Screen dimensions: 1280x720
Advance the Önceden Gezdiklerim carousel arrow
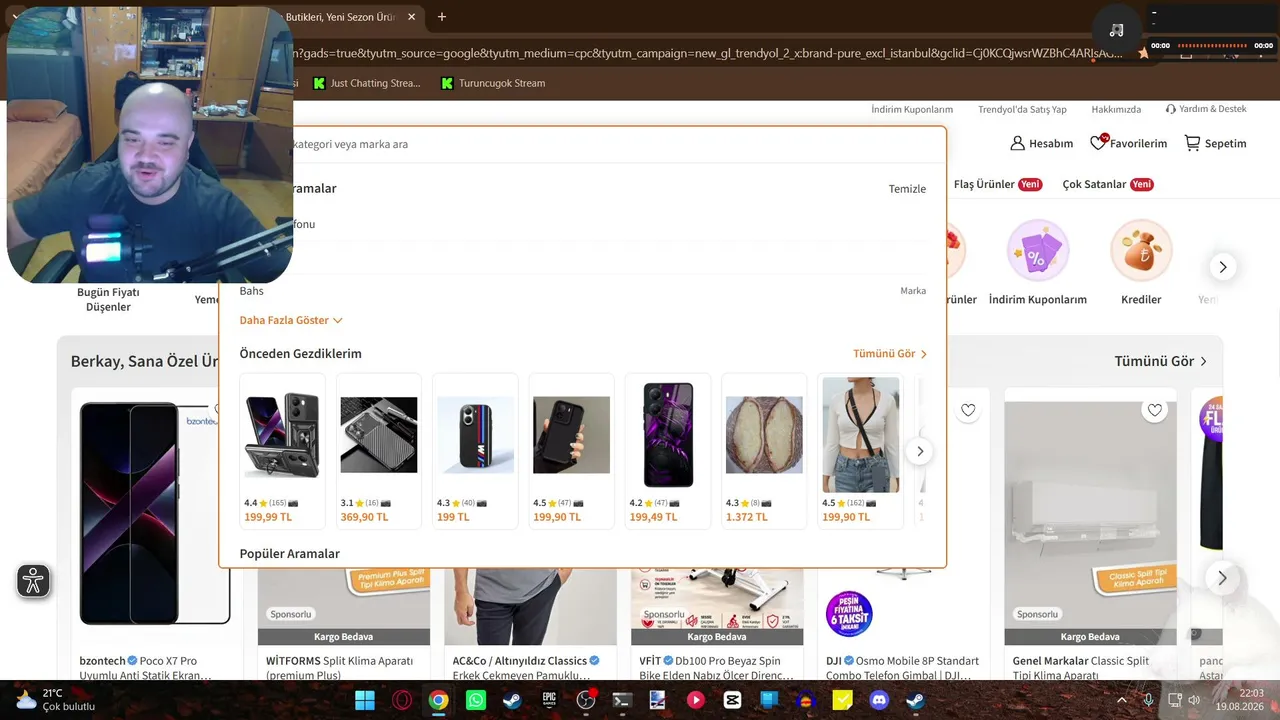coord(920,451)
